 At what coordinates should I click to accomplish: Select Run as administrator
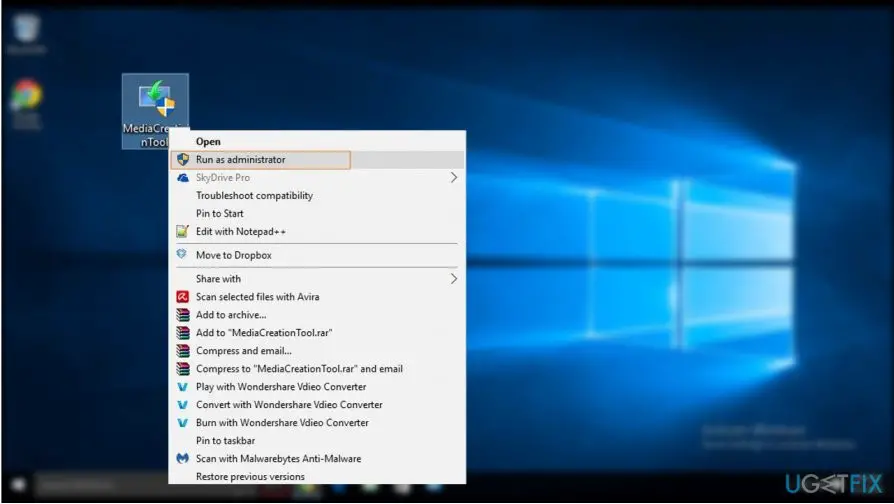point(317,160)
